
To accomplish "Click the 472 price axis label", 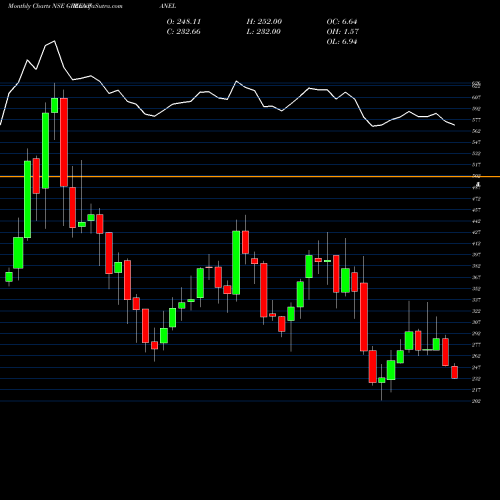I will tap(476, 199).
